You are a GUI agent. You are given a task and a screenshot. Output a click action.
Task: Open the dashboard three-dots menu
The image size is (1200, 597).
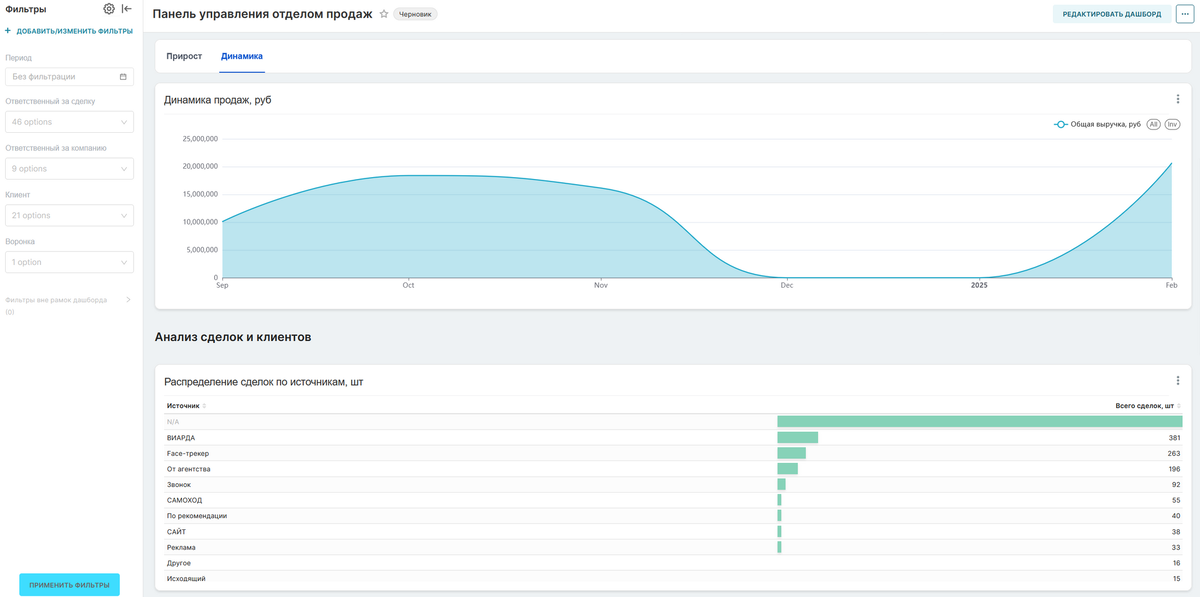(1184, 14)
